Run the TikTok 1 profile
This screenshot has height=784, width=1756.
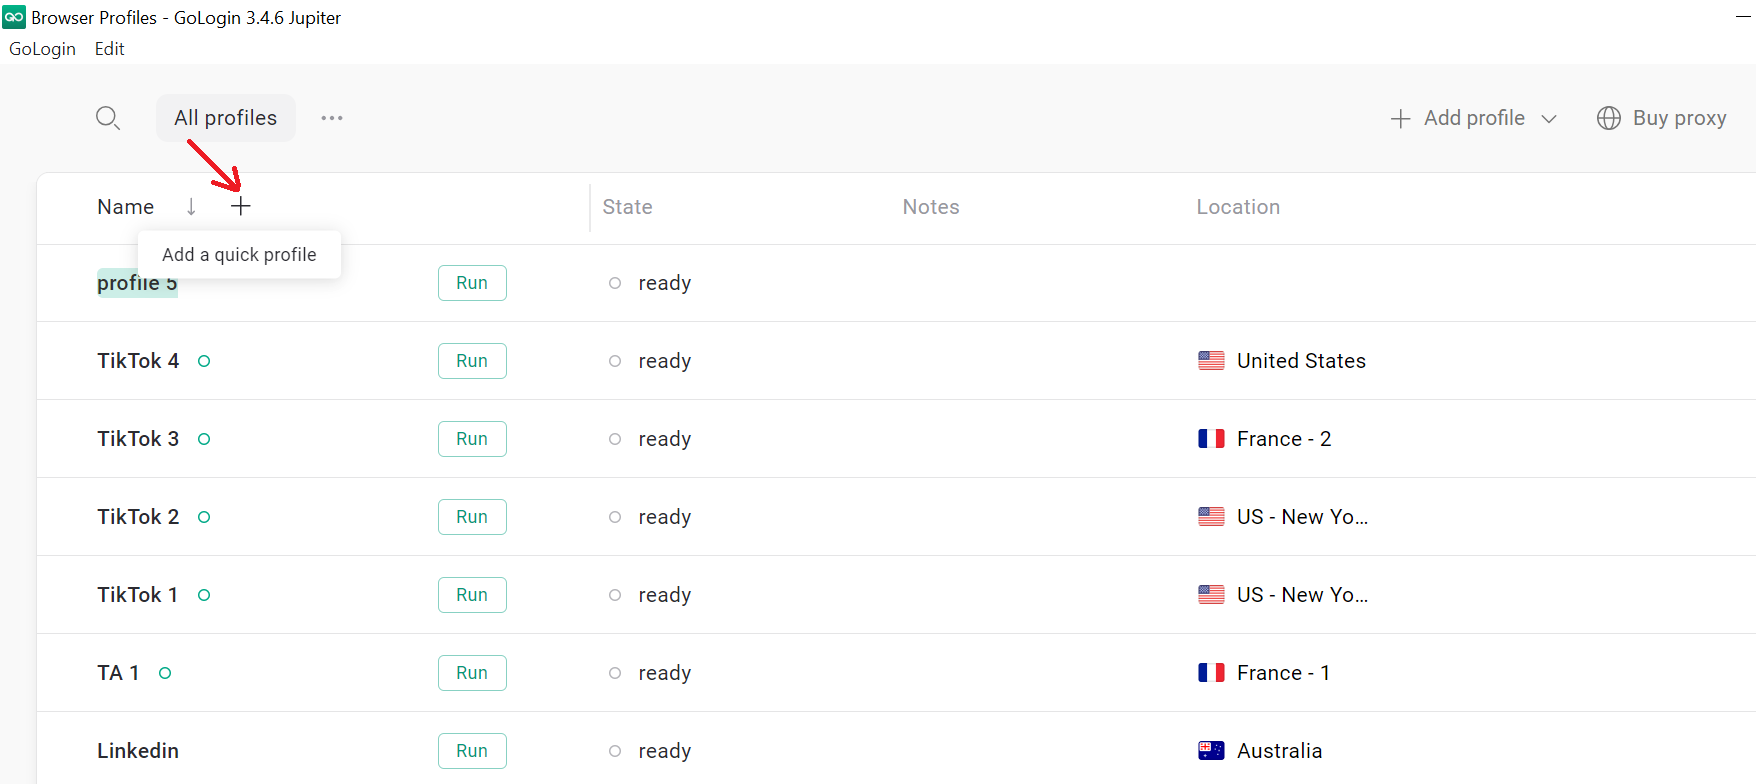pos(472,595)
